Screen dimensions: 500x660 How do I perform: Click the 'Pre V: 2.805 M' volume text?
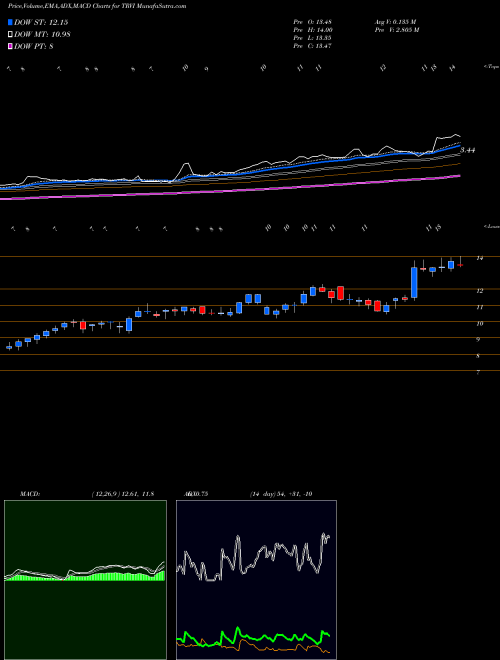(x=396, y=30)
